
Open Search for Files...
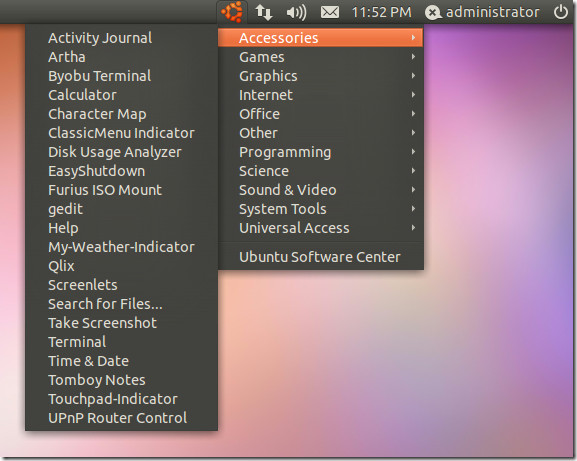tap(121, 304)
